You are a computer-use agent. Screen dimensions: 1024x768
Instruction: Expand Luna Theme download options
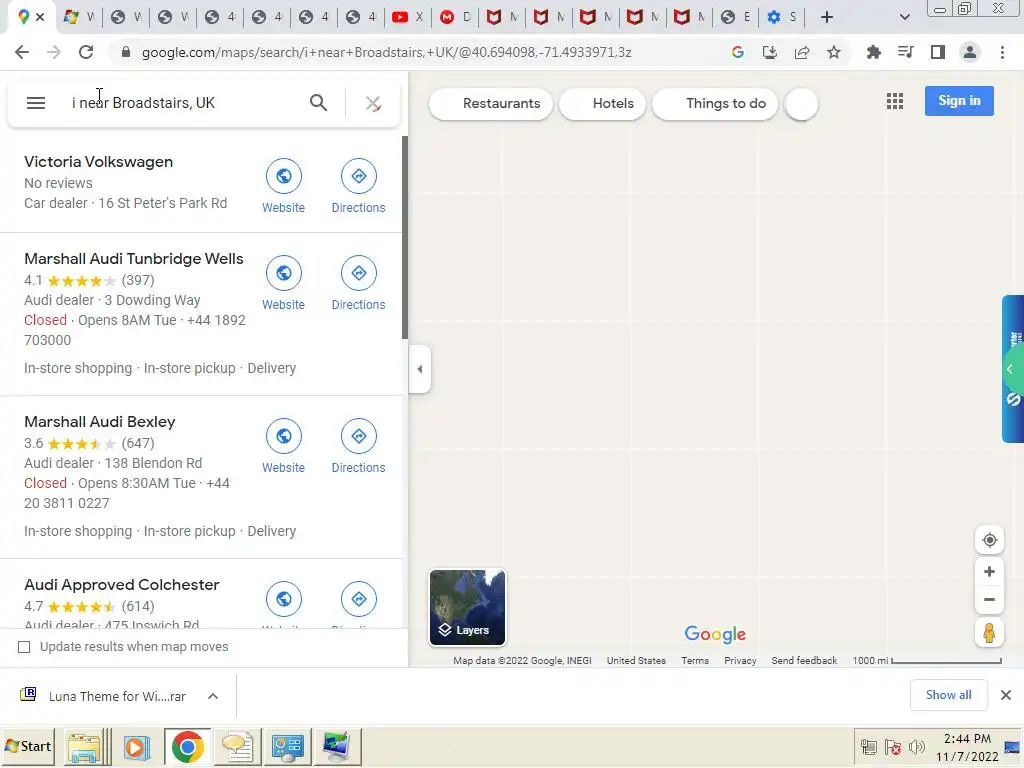[213, 696]
